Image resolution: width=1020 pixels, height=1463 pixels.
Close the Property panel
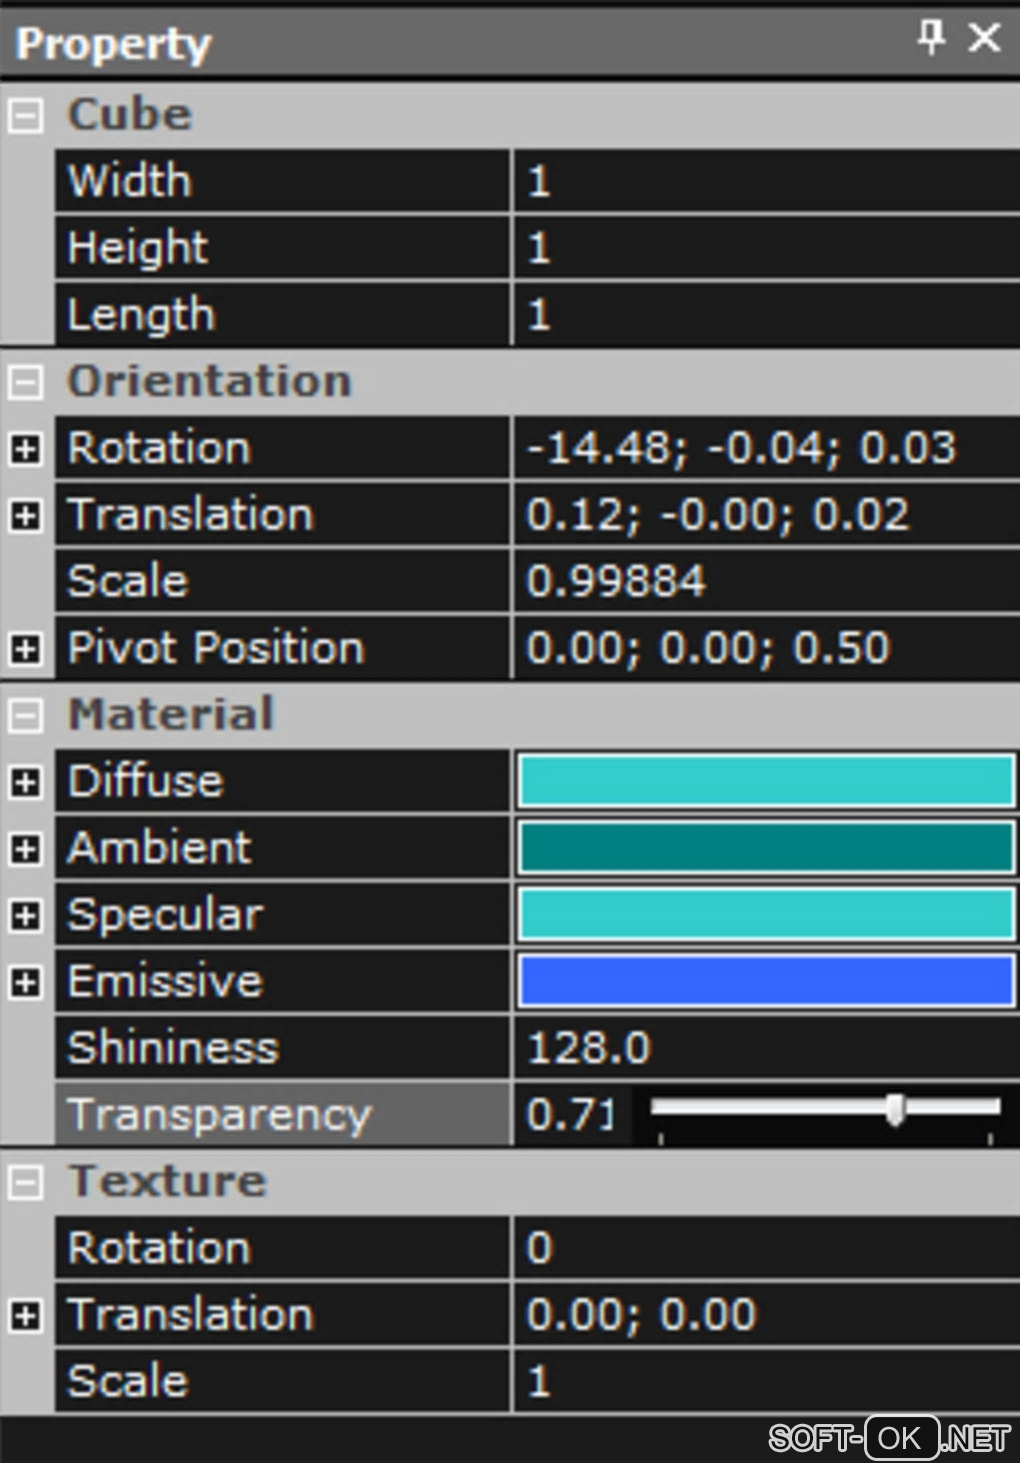[x=985, y=39]
